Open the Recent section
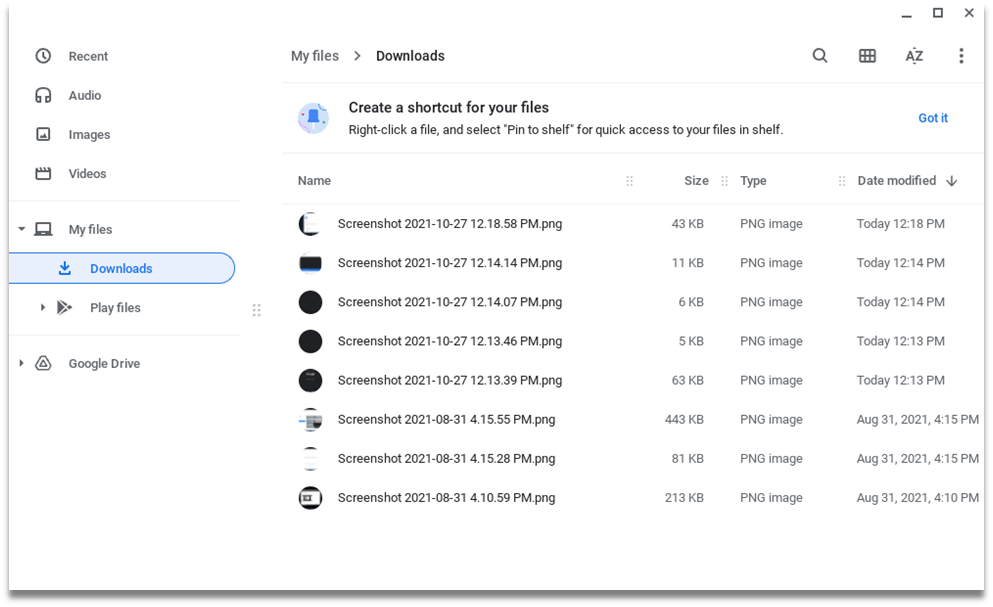 tap(88, 56)
